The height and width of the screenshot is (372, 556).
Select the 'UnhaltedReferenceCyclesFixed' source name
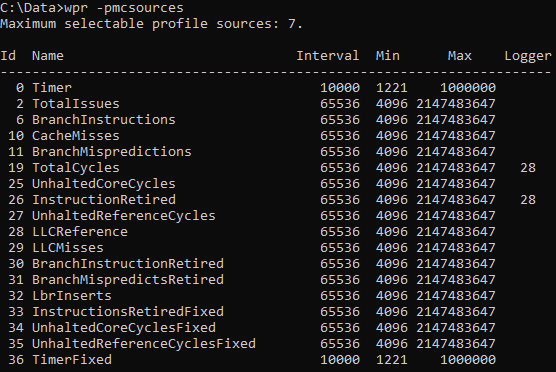[144, 343]
